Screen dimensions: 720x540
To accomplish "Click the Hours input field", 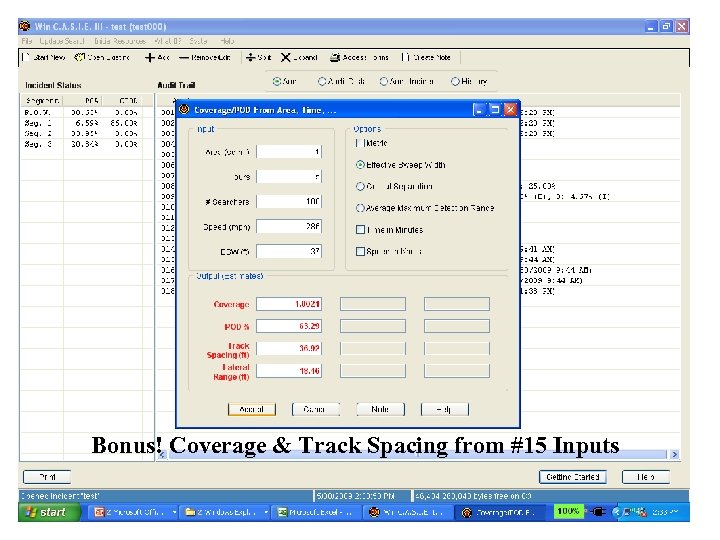I will tap(289, 177).
